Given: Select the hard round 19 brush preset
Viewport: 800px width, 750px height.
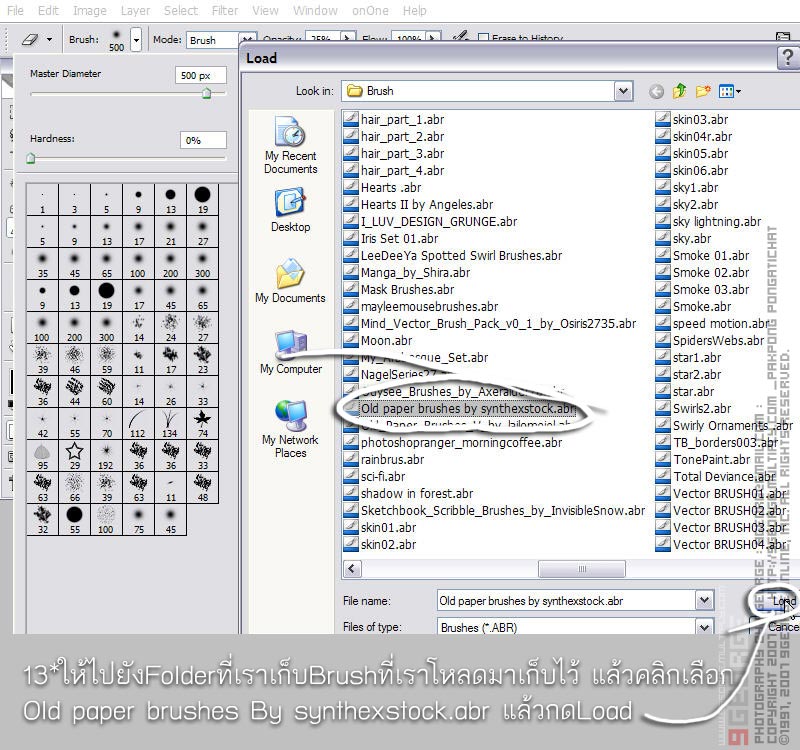Looking at the screenshot, I should (202, 199).
